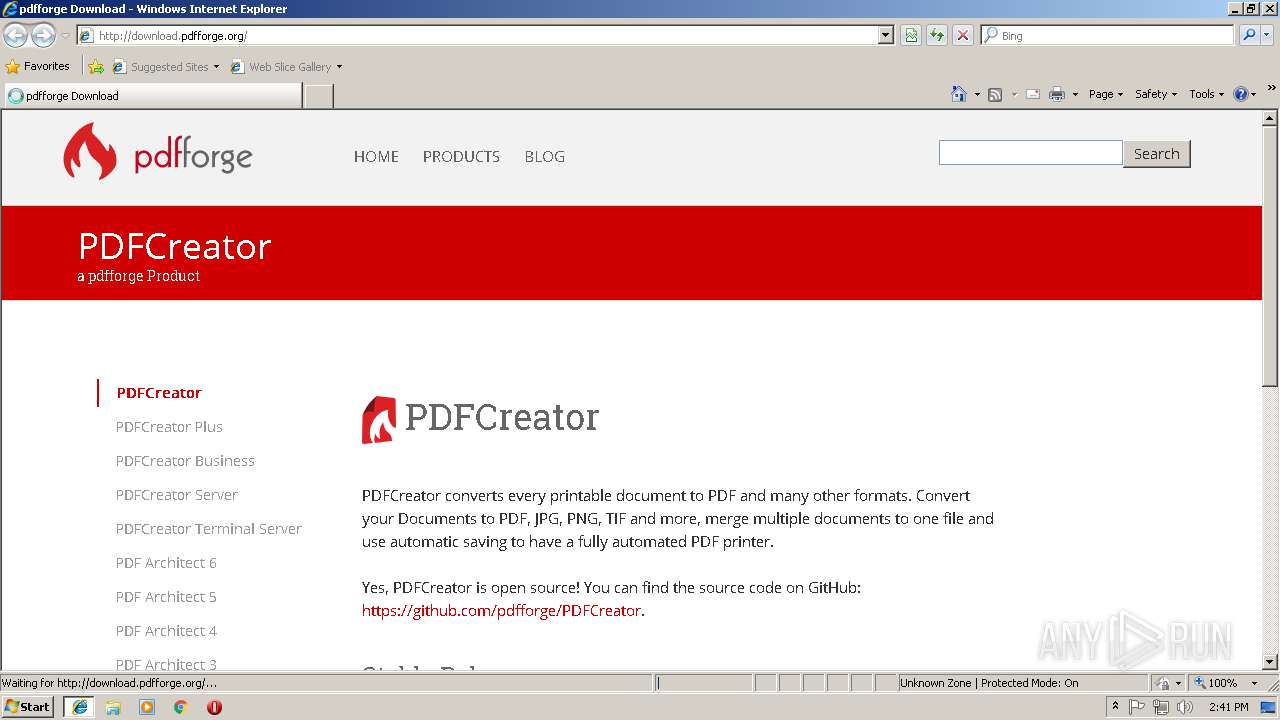1280x720 pixels.
Task: Select PDFCreator Business in sidebar
Action: (185, 461)
